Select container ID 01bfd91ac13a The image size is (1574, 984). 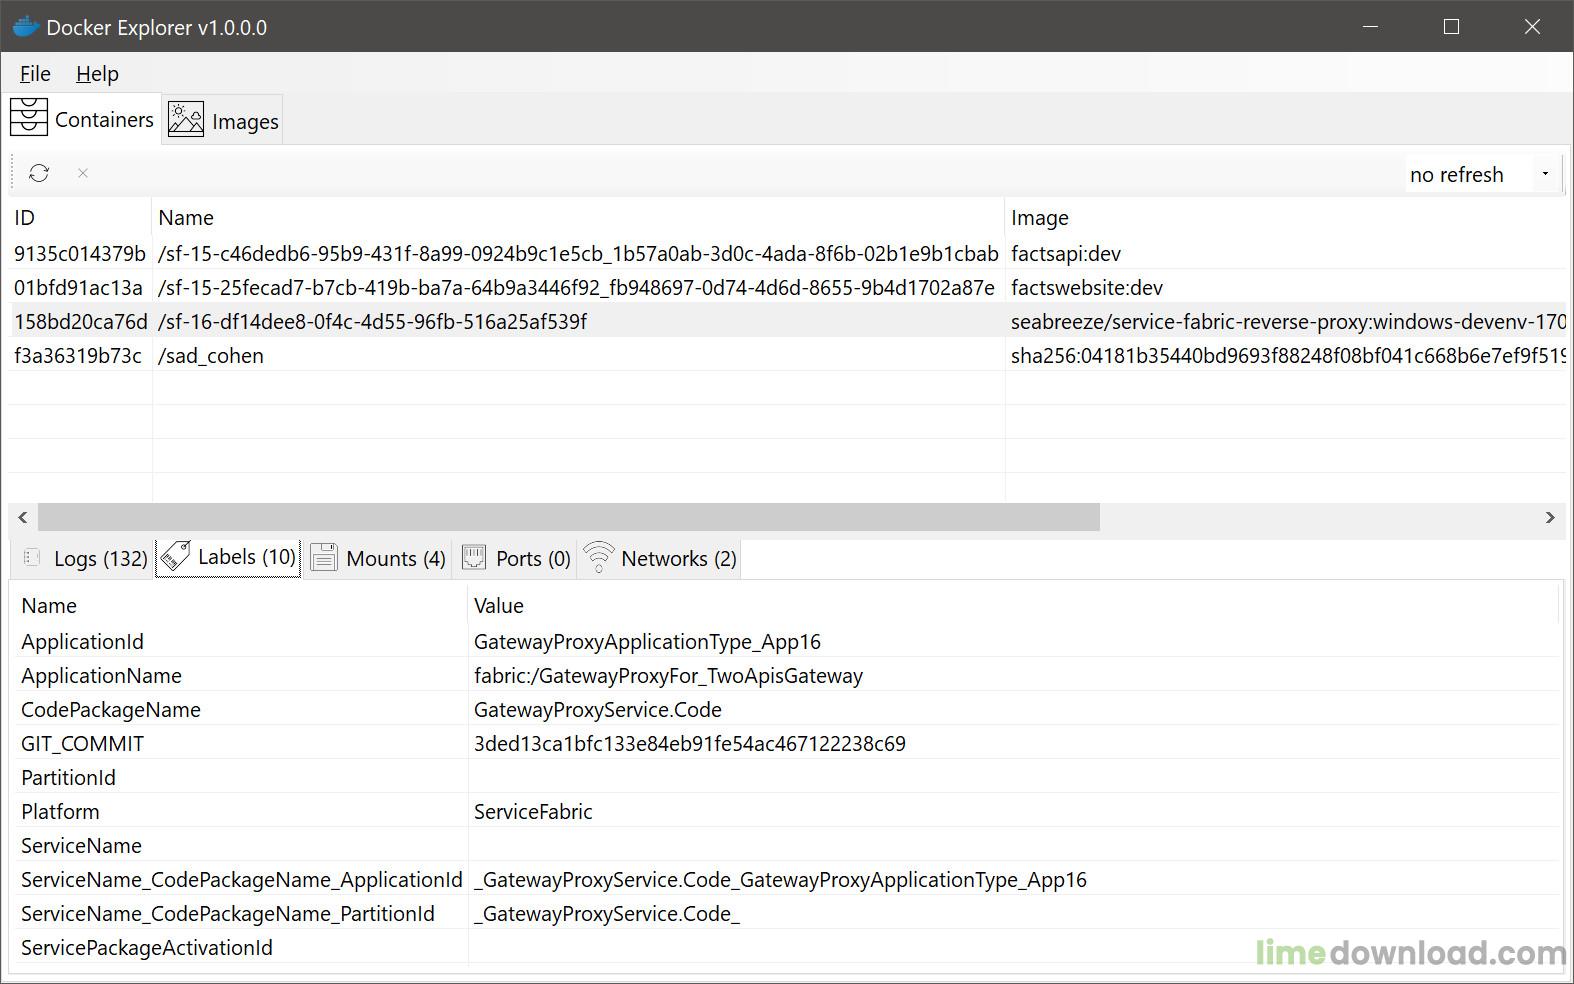click(x=78, y=287)
